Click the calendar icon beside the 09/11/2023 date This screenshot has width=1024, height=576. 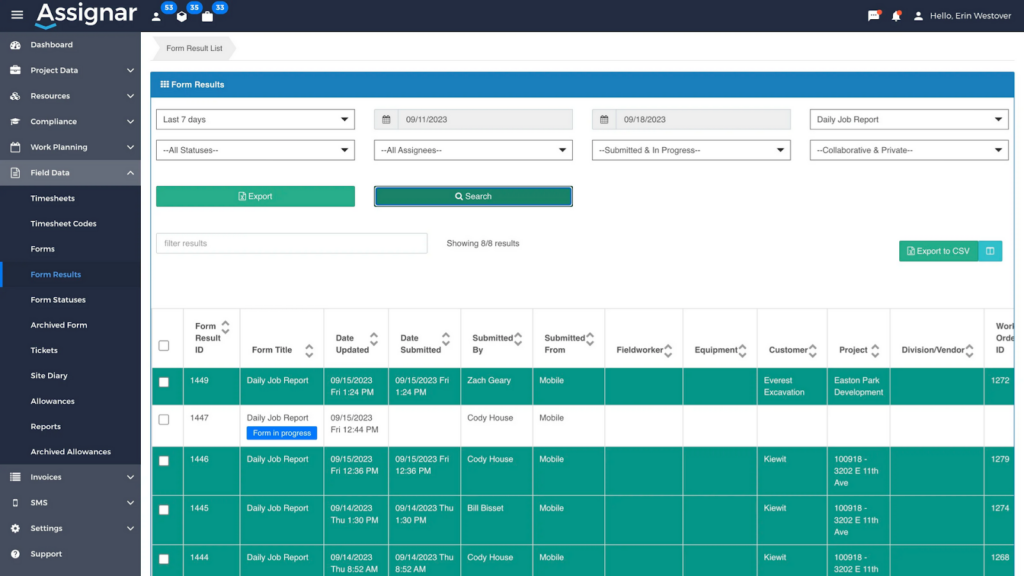coord(387,118)
